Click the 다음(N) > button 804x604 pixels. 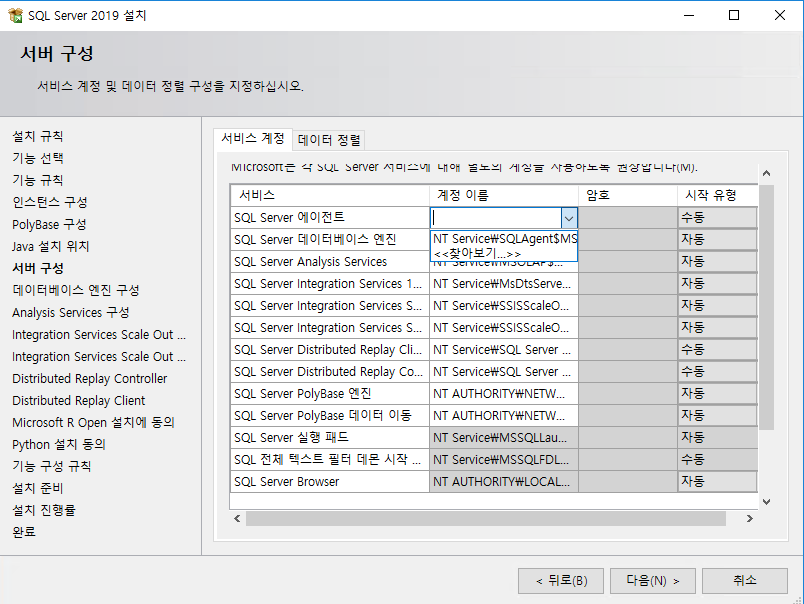(x=653, y=580)
